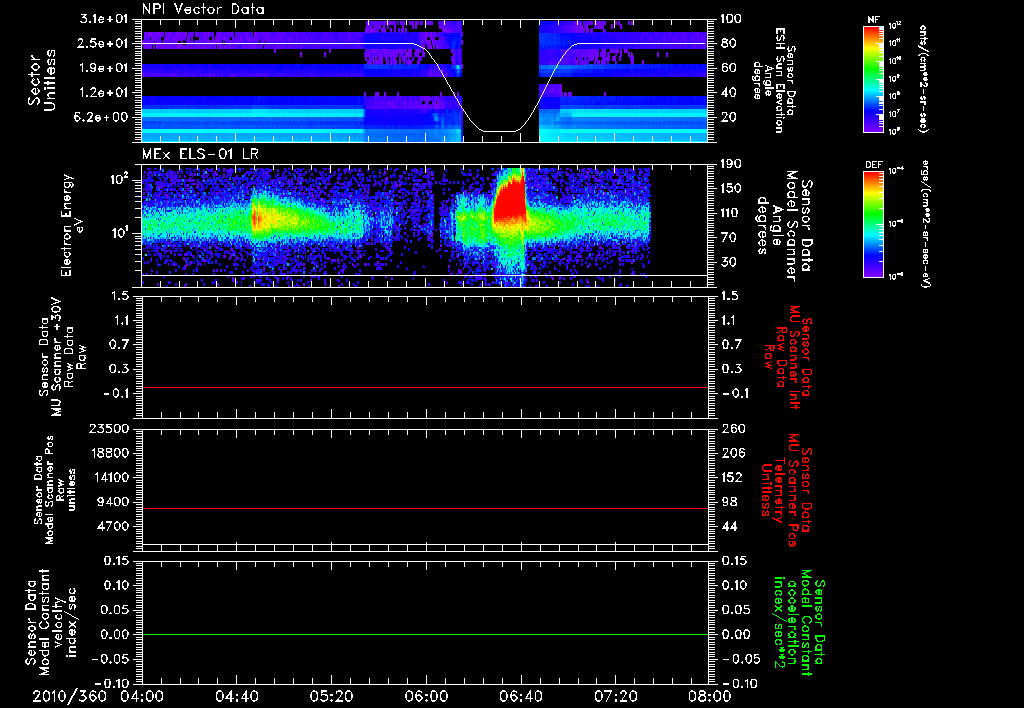The height and width of the screenshot is (708, 1024).
Task: Click the 'Model Scanner Pos Raw' axis label
Action: click(55, 490)
